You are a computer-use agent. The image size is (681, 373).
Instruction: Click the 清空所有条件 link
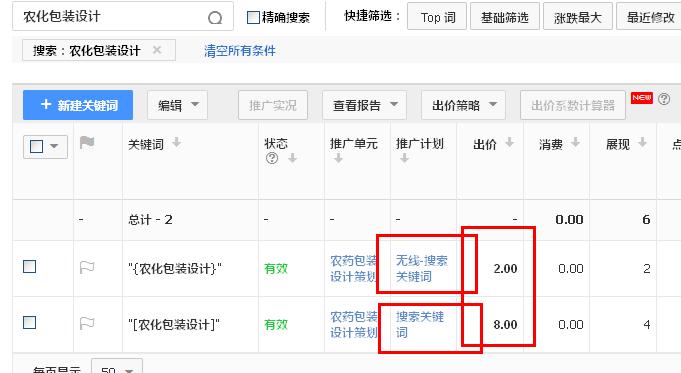(x=240, y=51)
